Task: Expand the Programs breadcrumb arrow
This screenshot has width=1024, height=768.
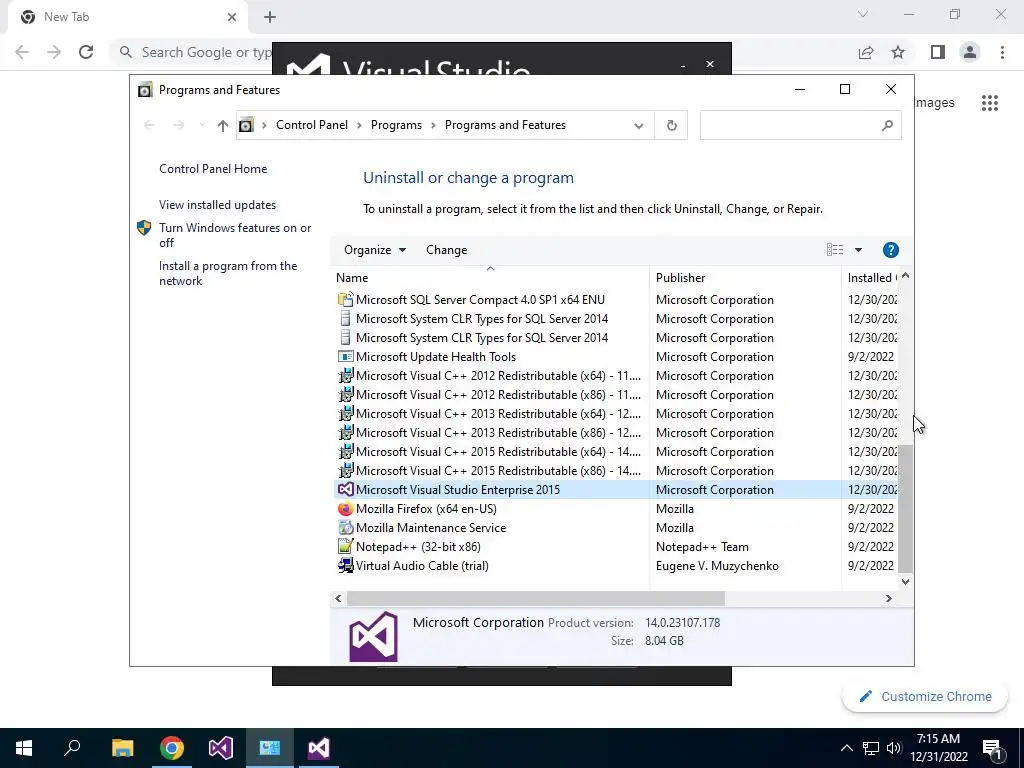Action: pos(433,125)
